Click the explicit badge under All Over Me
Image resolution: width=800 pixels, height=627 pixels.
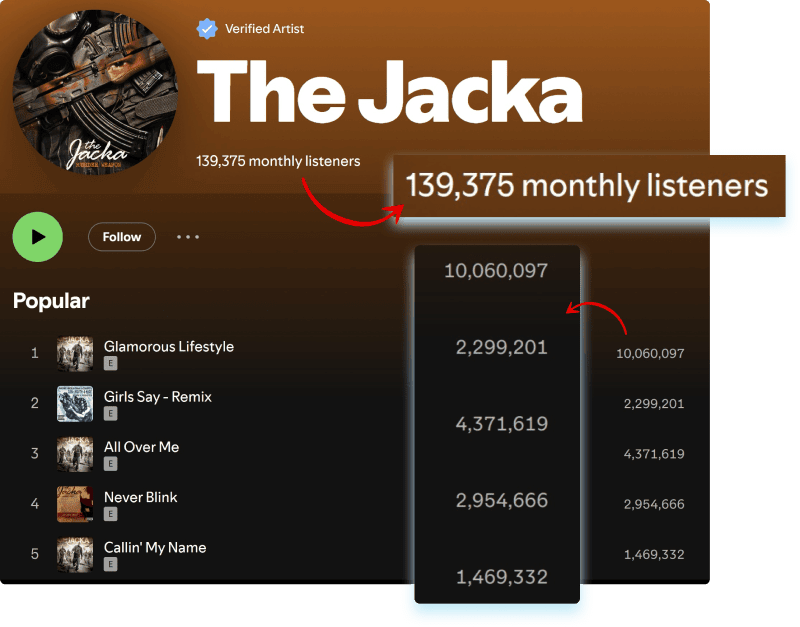[111, 464]
